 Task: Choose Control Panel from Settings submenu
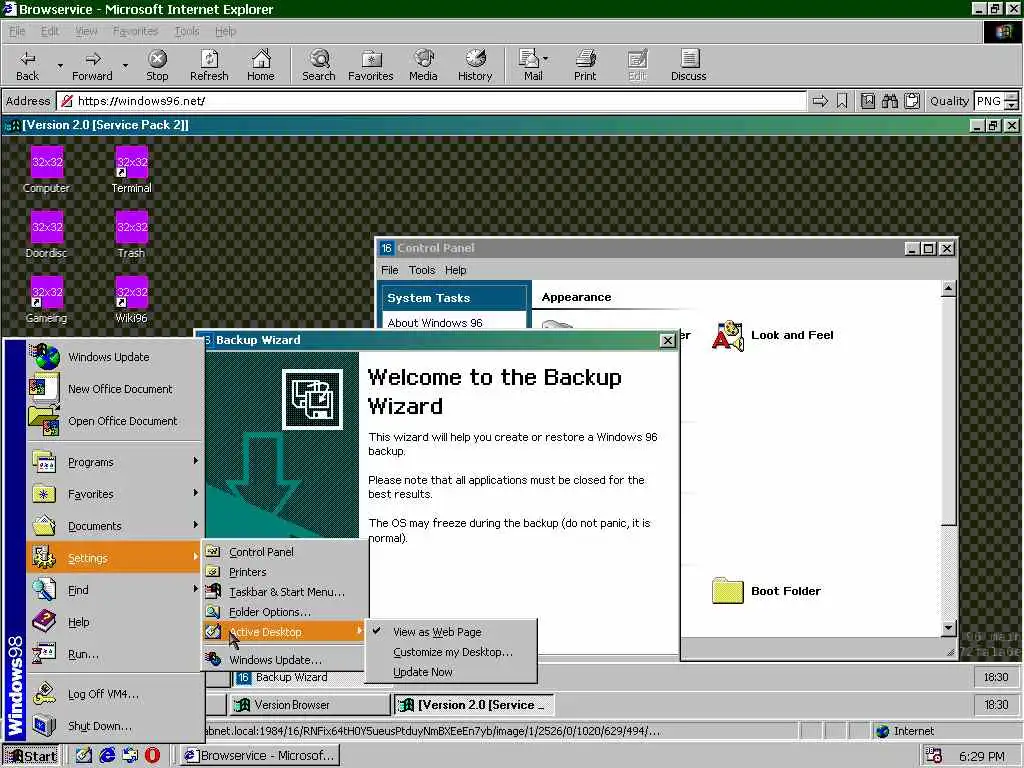pos(283,552)
